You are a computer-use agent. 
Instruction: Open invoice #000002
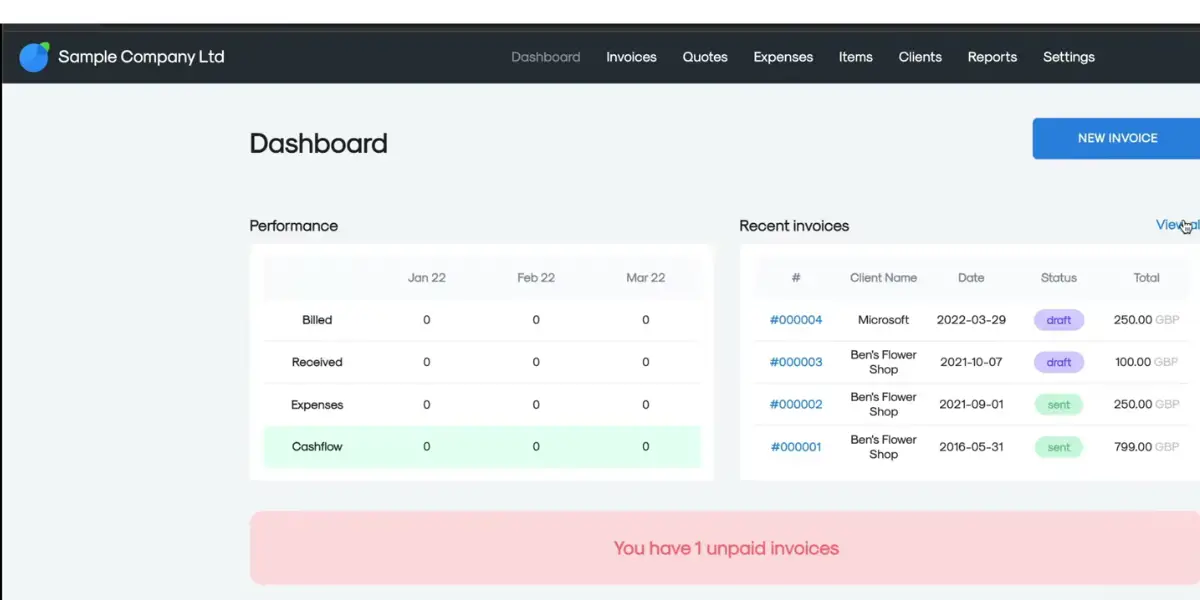pyautogui.click(x=796, y=405)
